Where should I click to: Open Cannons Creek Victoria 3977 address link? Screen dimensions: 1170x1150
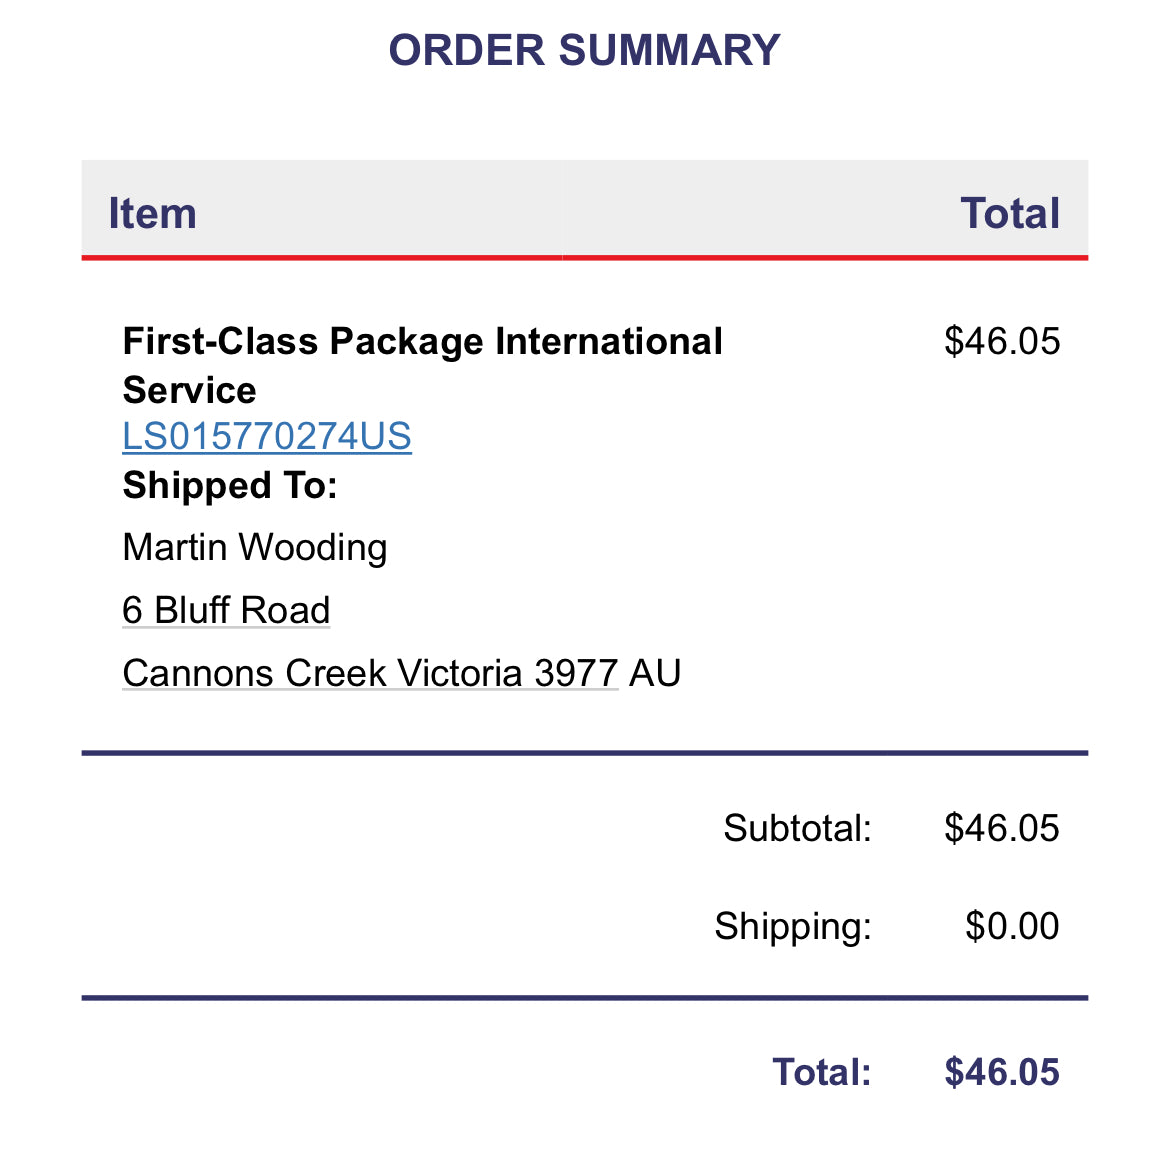[370, 673]
